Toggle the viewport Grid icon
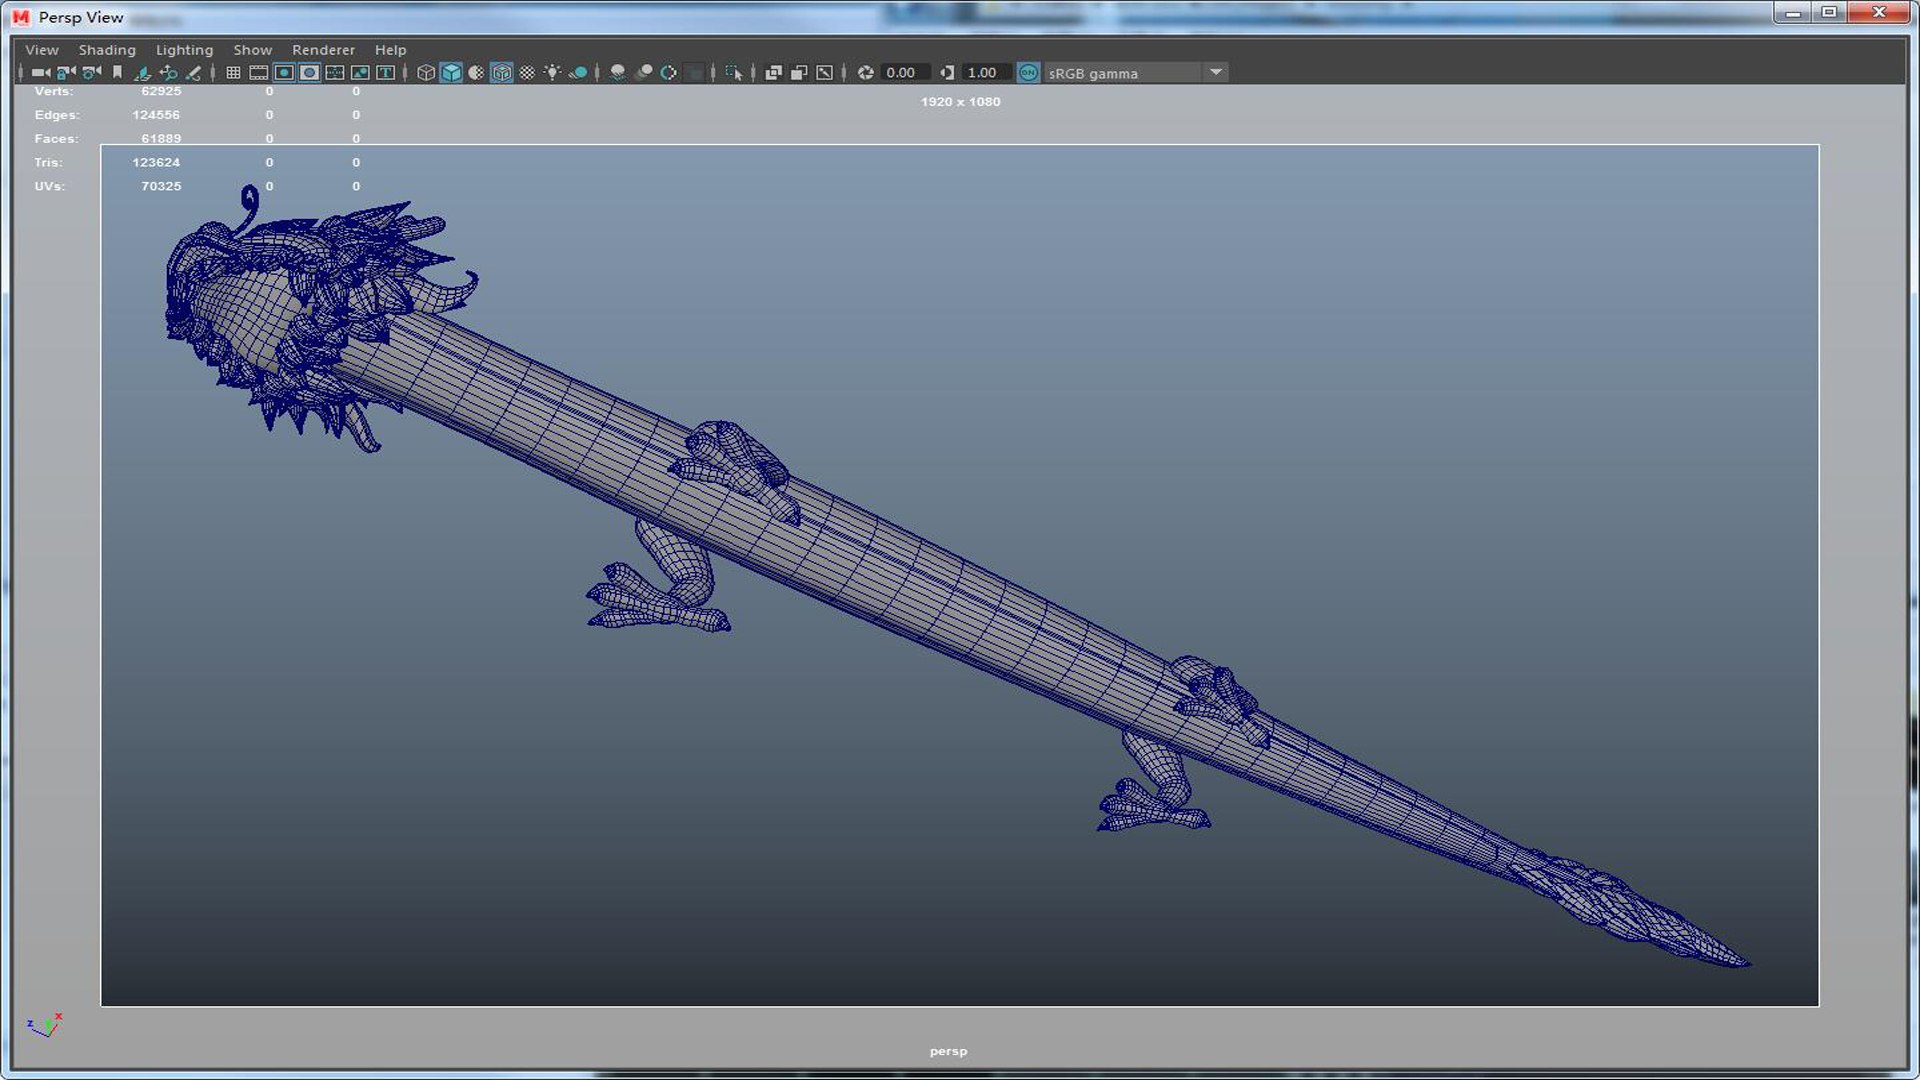 233,73
